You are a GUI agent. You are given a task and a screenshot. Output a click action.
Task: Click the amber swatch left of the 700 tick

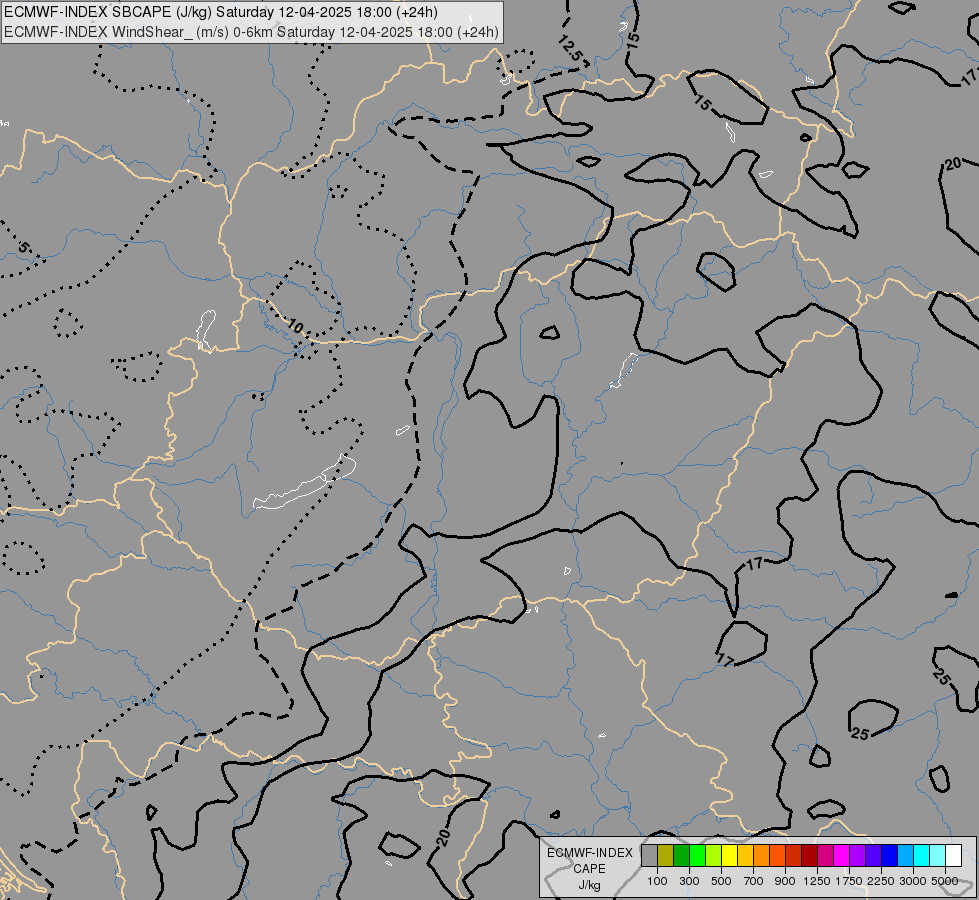tap(745, 856)
